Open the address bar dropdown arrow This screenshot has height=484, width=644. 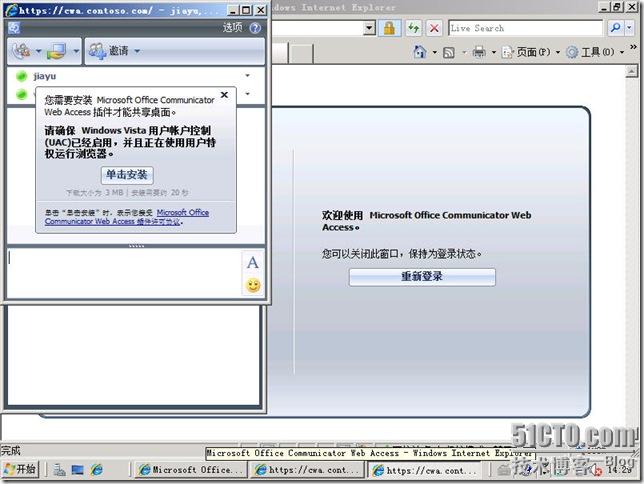[x=369, y=28]
